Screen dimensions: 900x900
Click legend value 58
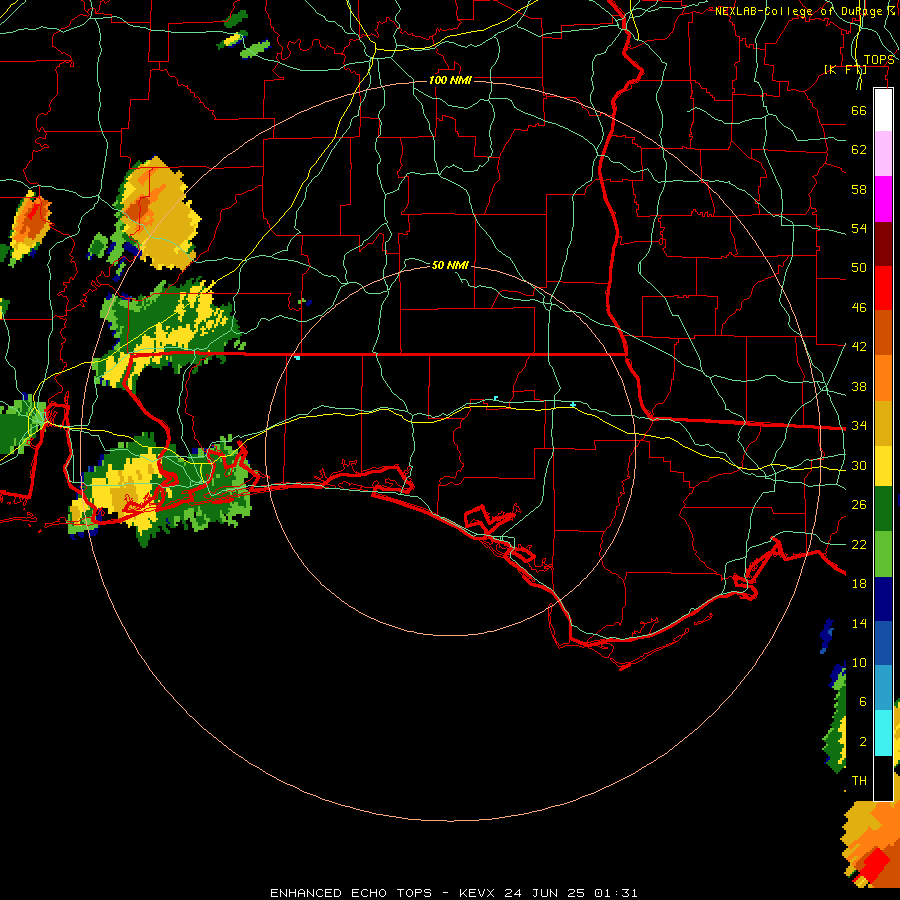(859, 189)
